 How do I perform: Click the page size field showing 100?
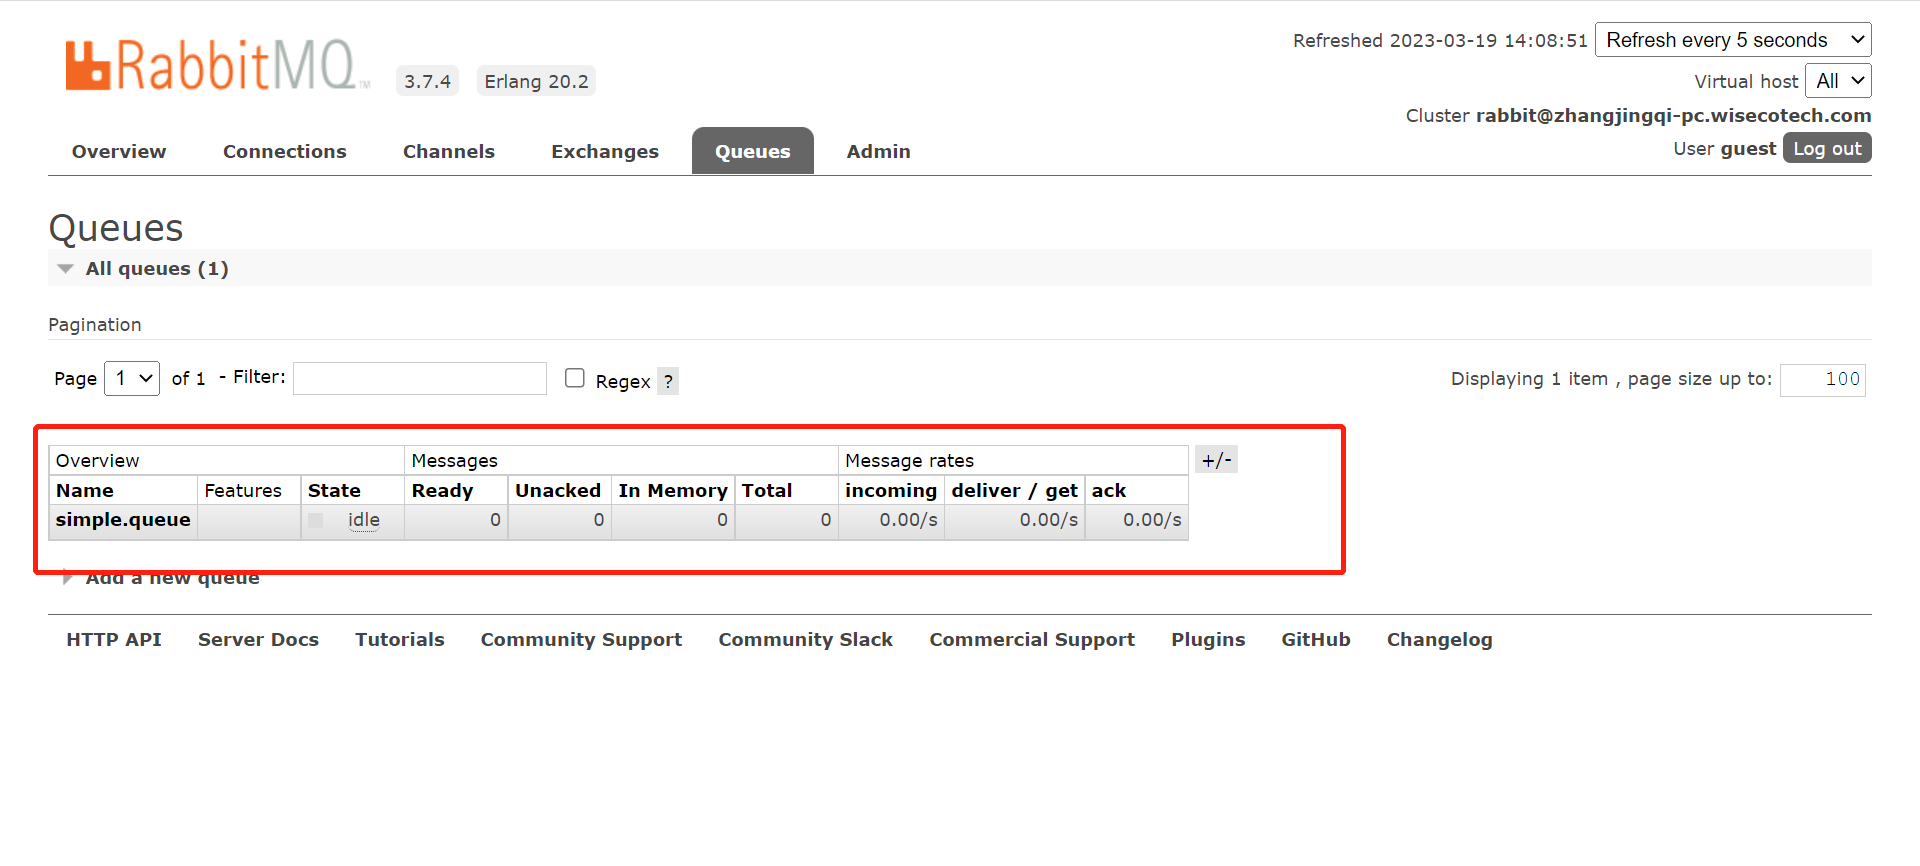(x=1823, y=379)
